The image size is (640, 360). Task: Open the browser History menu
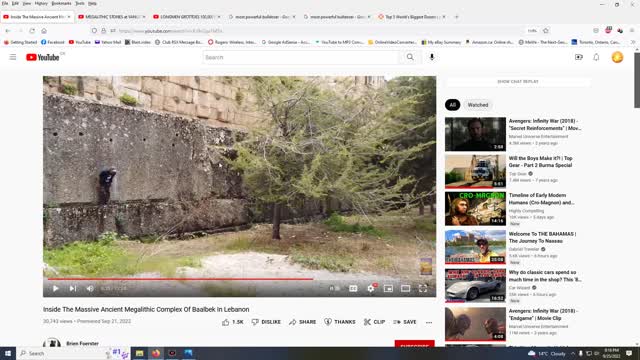pyautogui.click(x=41, y=3)
